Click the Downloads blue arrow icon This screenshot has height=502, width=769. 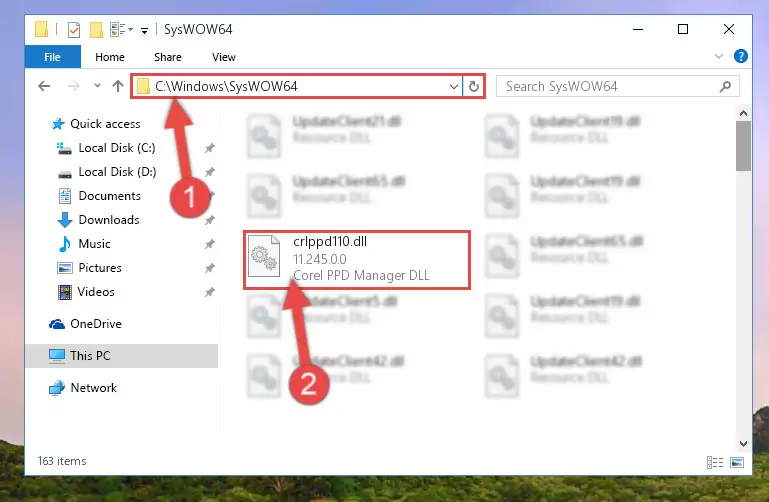click(65, 220)
